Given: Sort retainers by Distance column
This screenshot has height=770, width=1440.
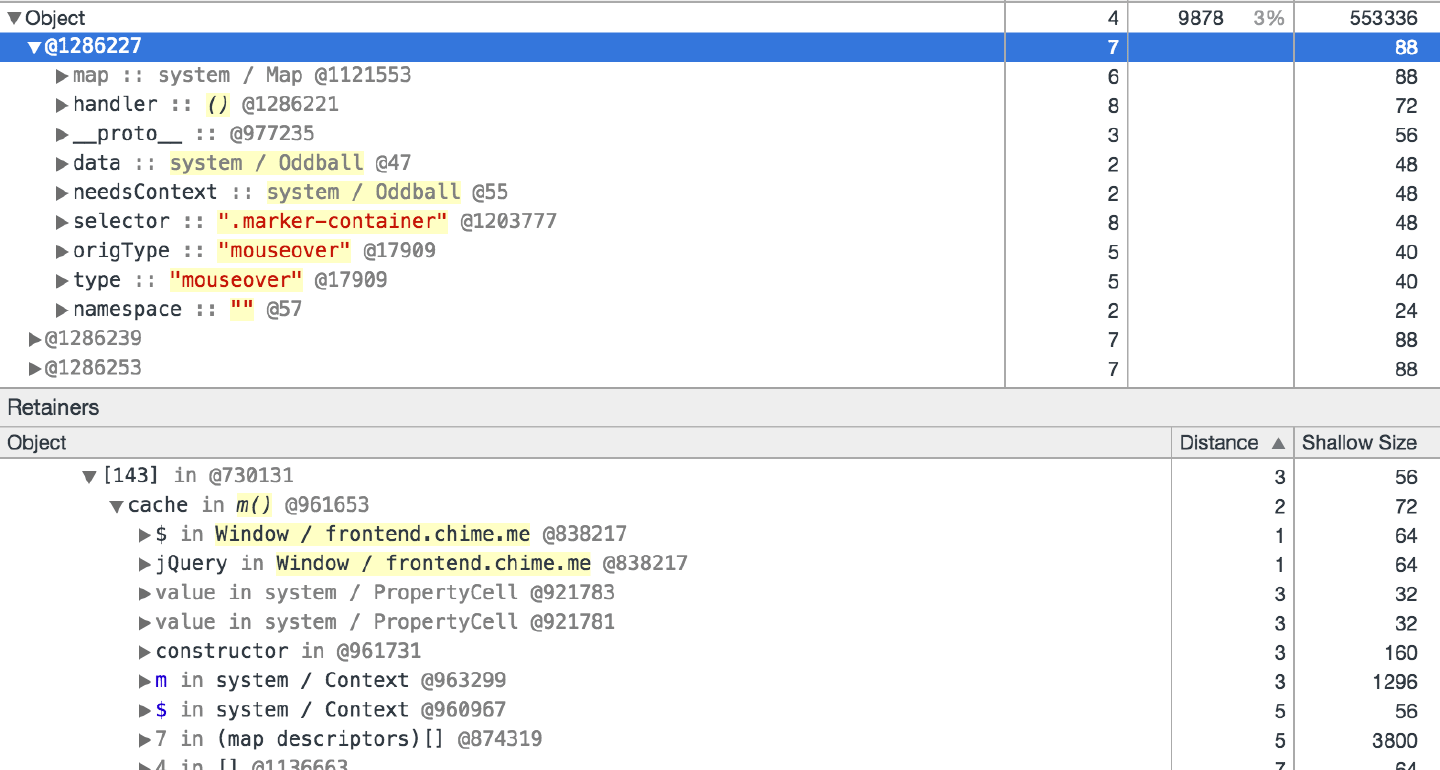Looking at the screenshot, I should point(1232,443).
